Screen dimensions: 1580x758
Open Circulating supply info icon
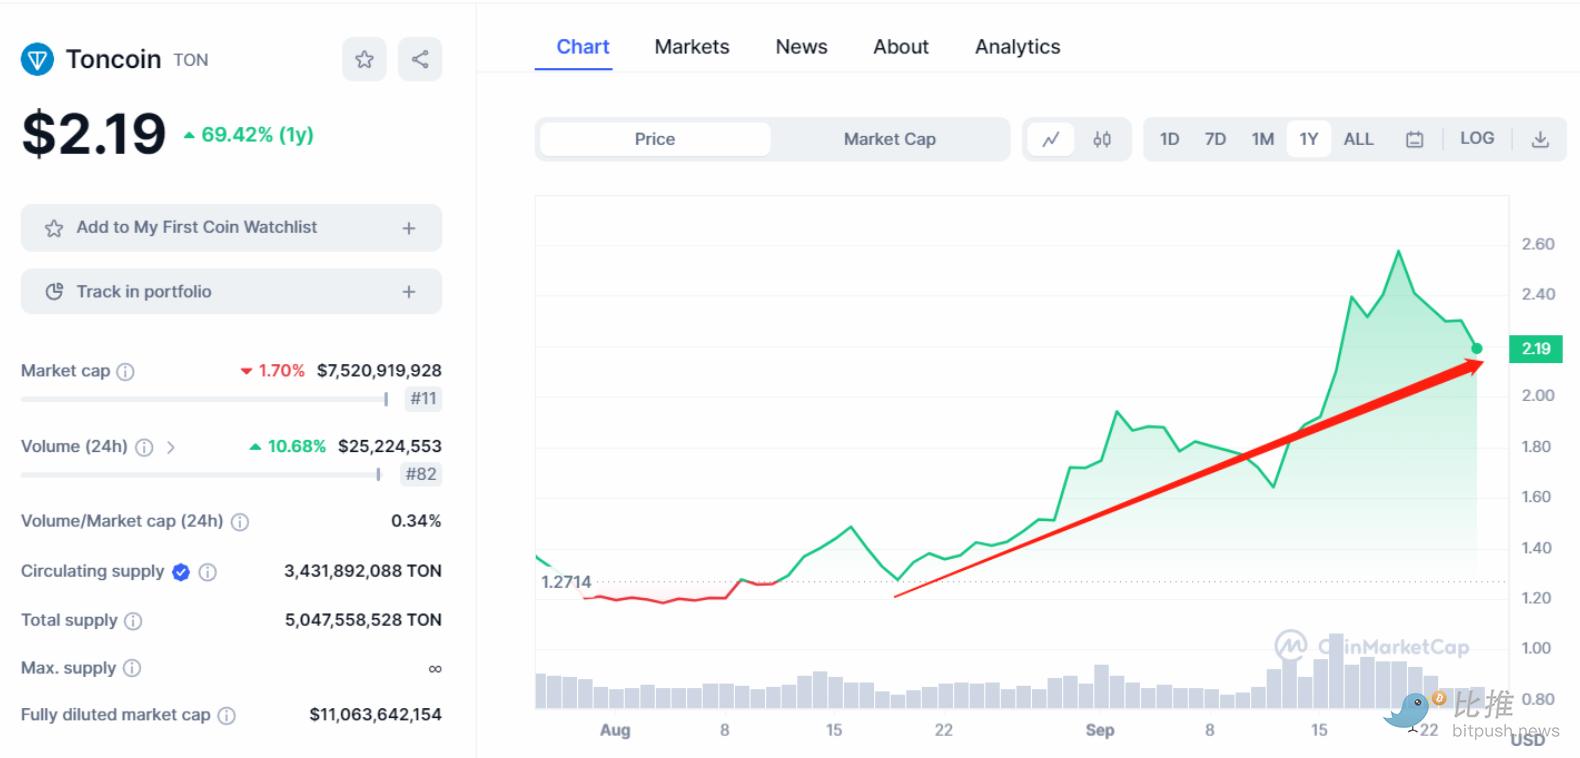pyautogui.click(x=207, y=572)
